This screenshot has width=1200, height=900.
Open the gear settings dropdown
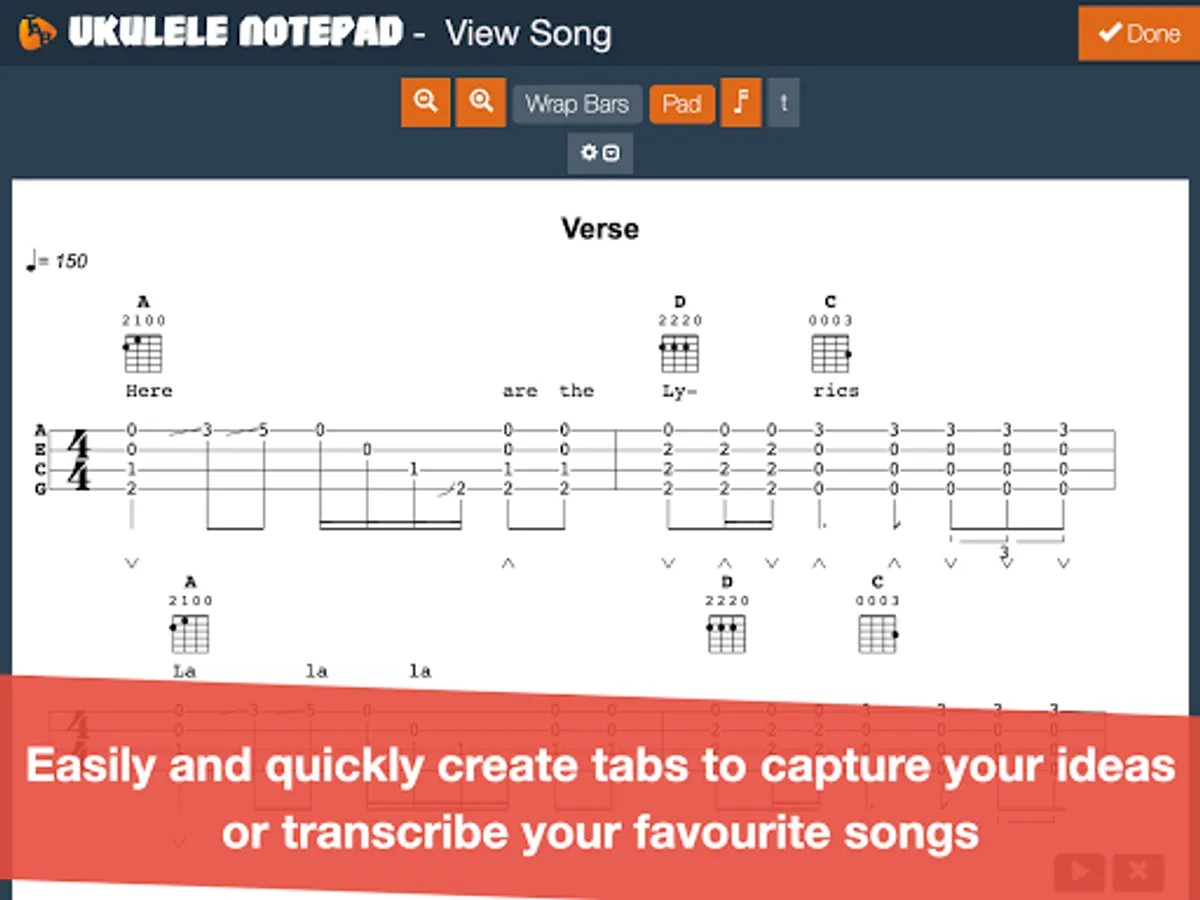coord(600,153)
